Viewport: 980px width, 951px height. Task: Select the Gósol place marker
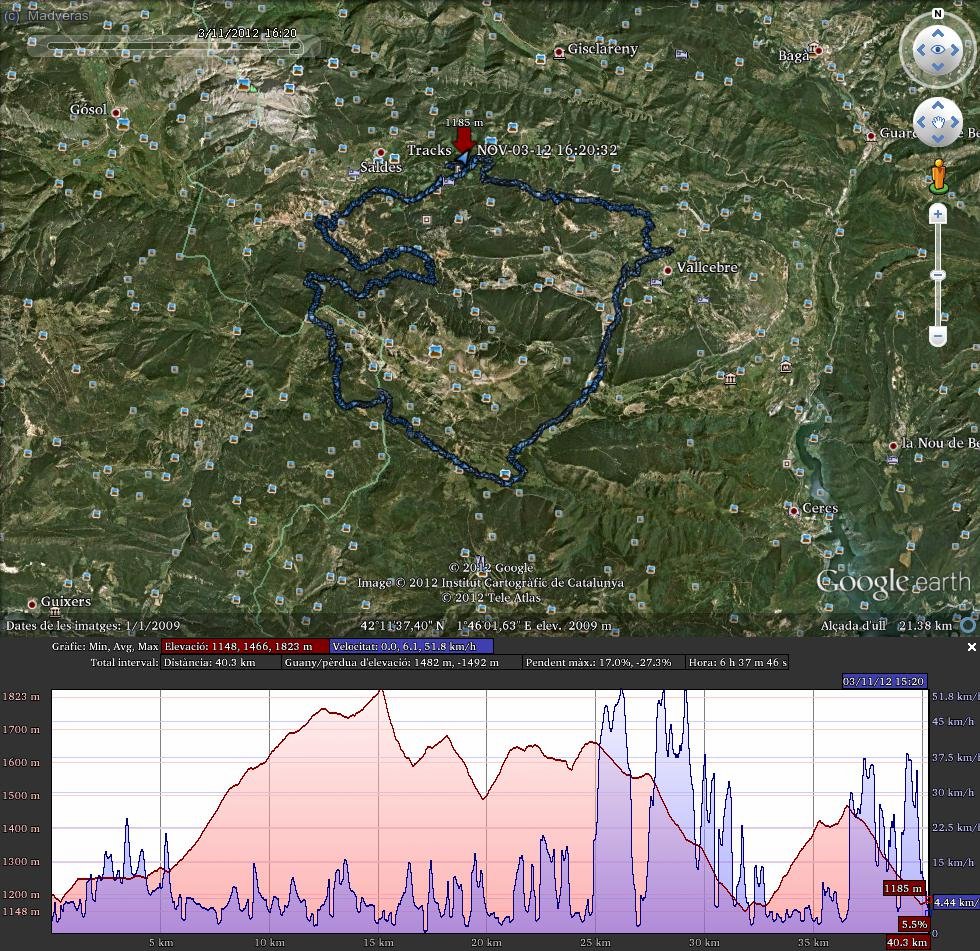click(x=116, y=113)
